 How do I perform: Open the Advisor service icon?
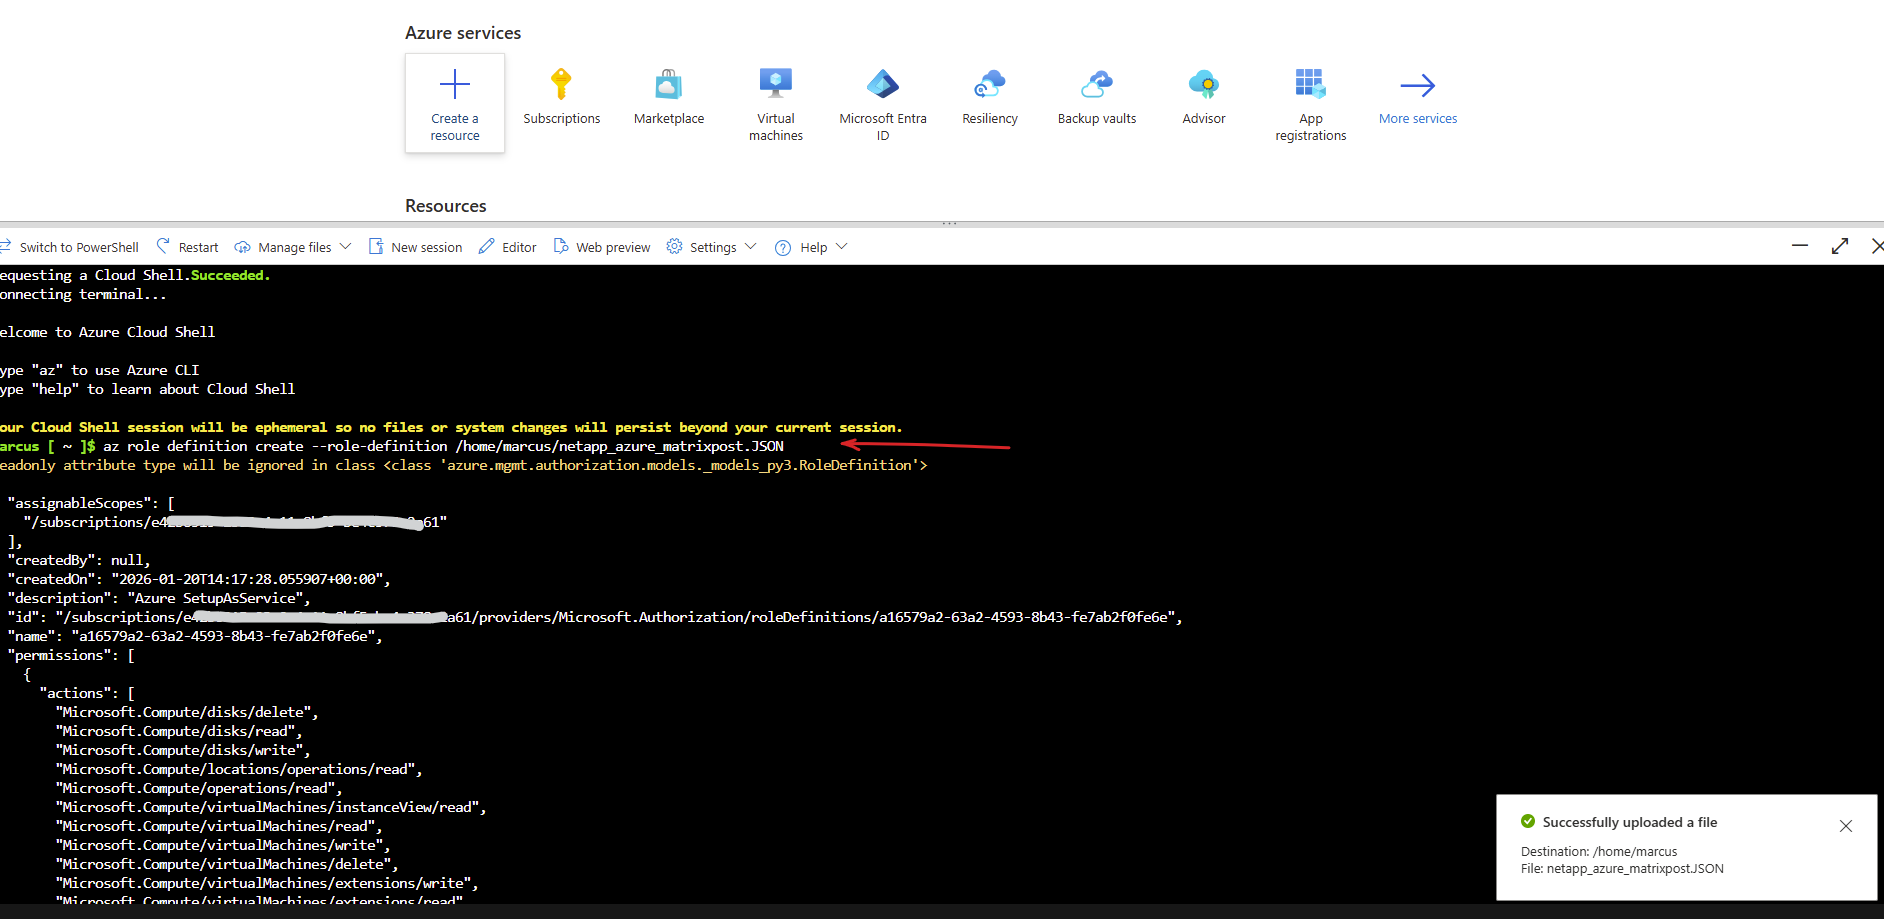point(1203,85)
